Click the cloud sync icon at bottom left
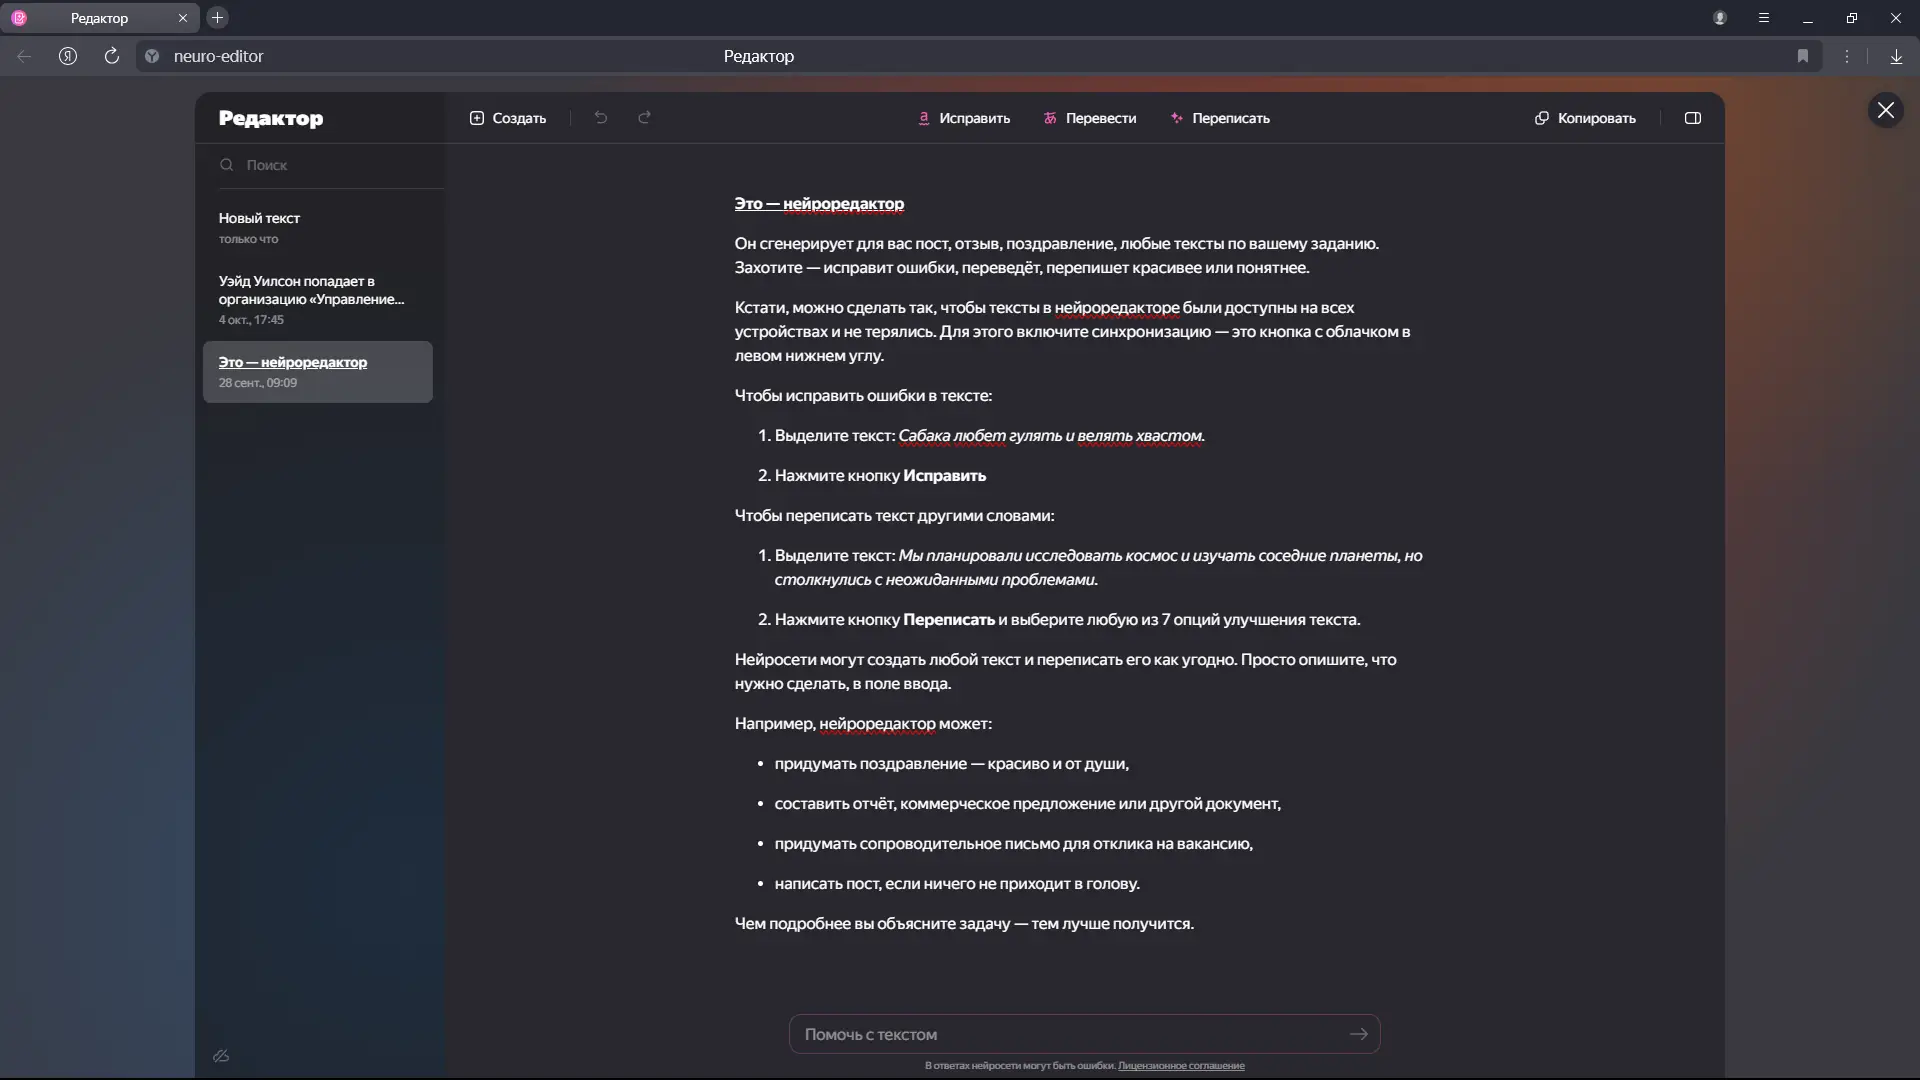 pyautogui.click(x=222, y=1056)
